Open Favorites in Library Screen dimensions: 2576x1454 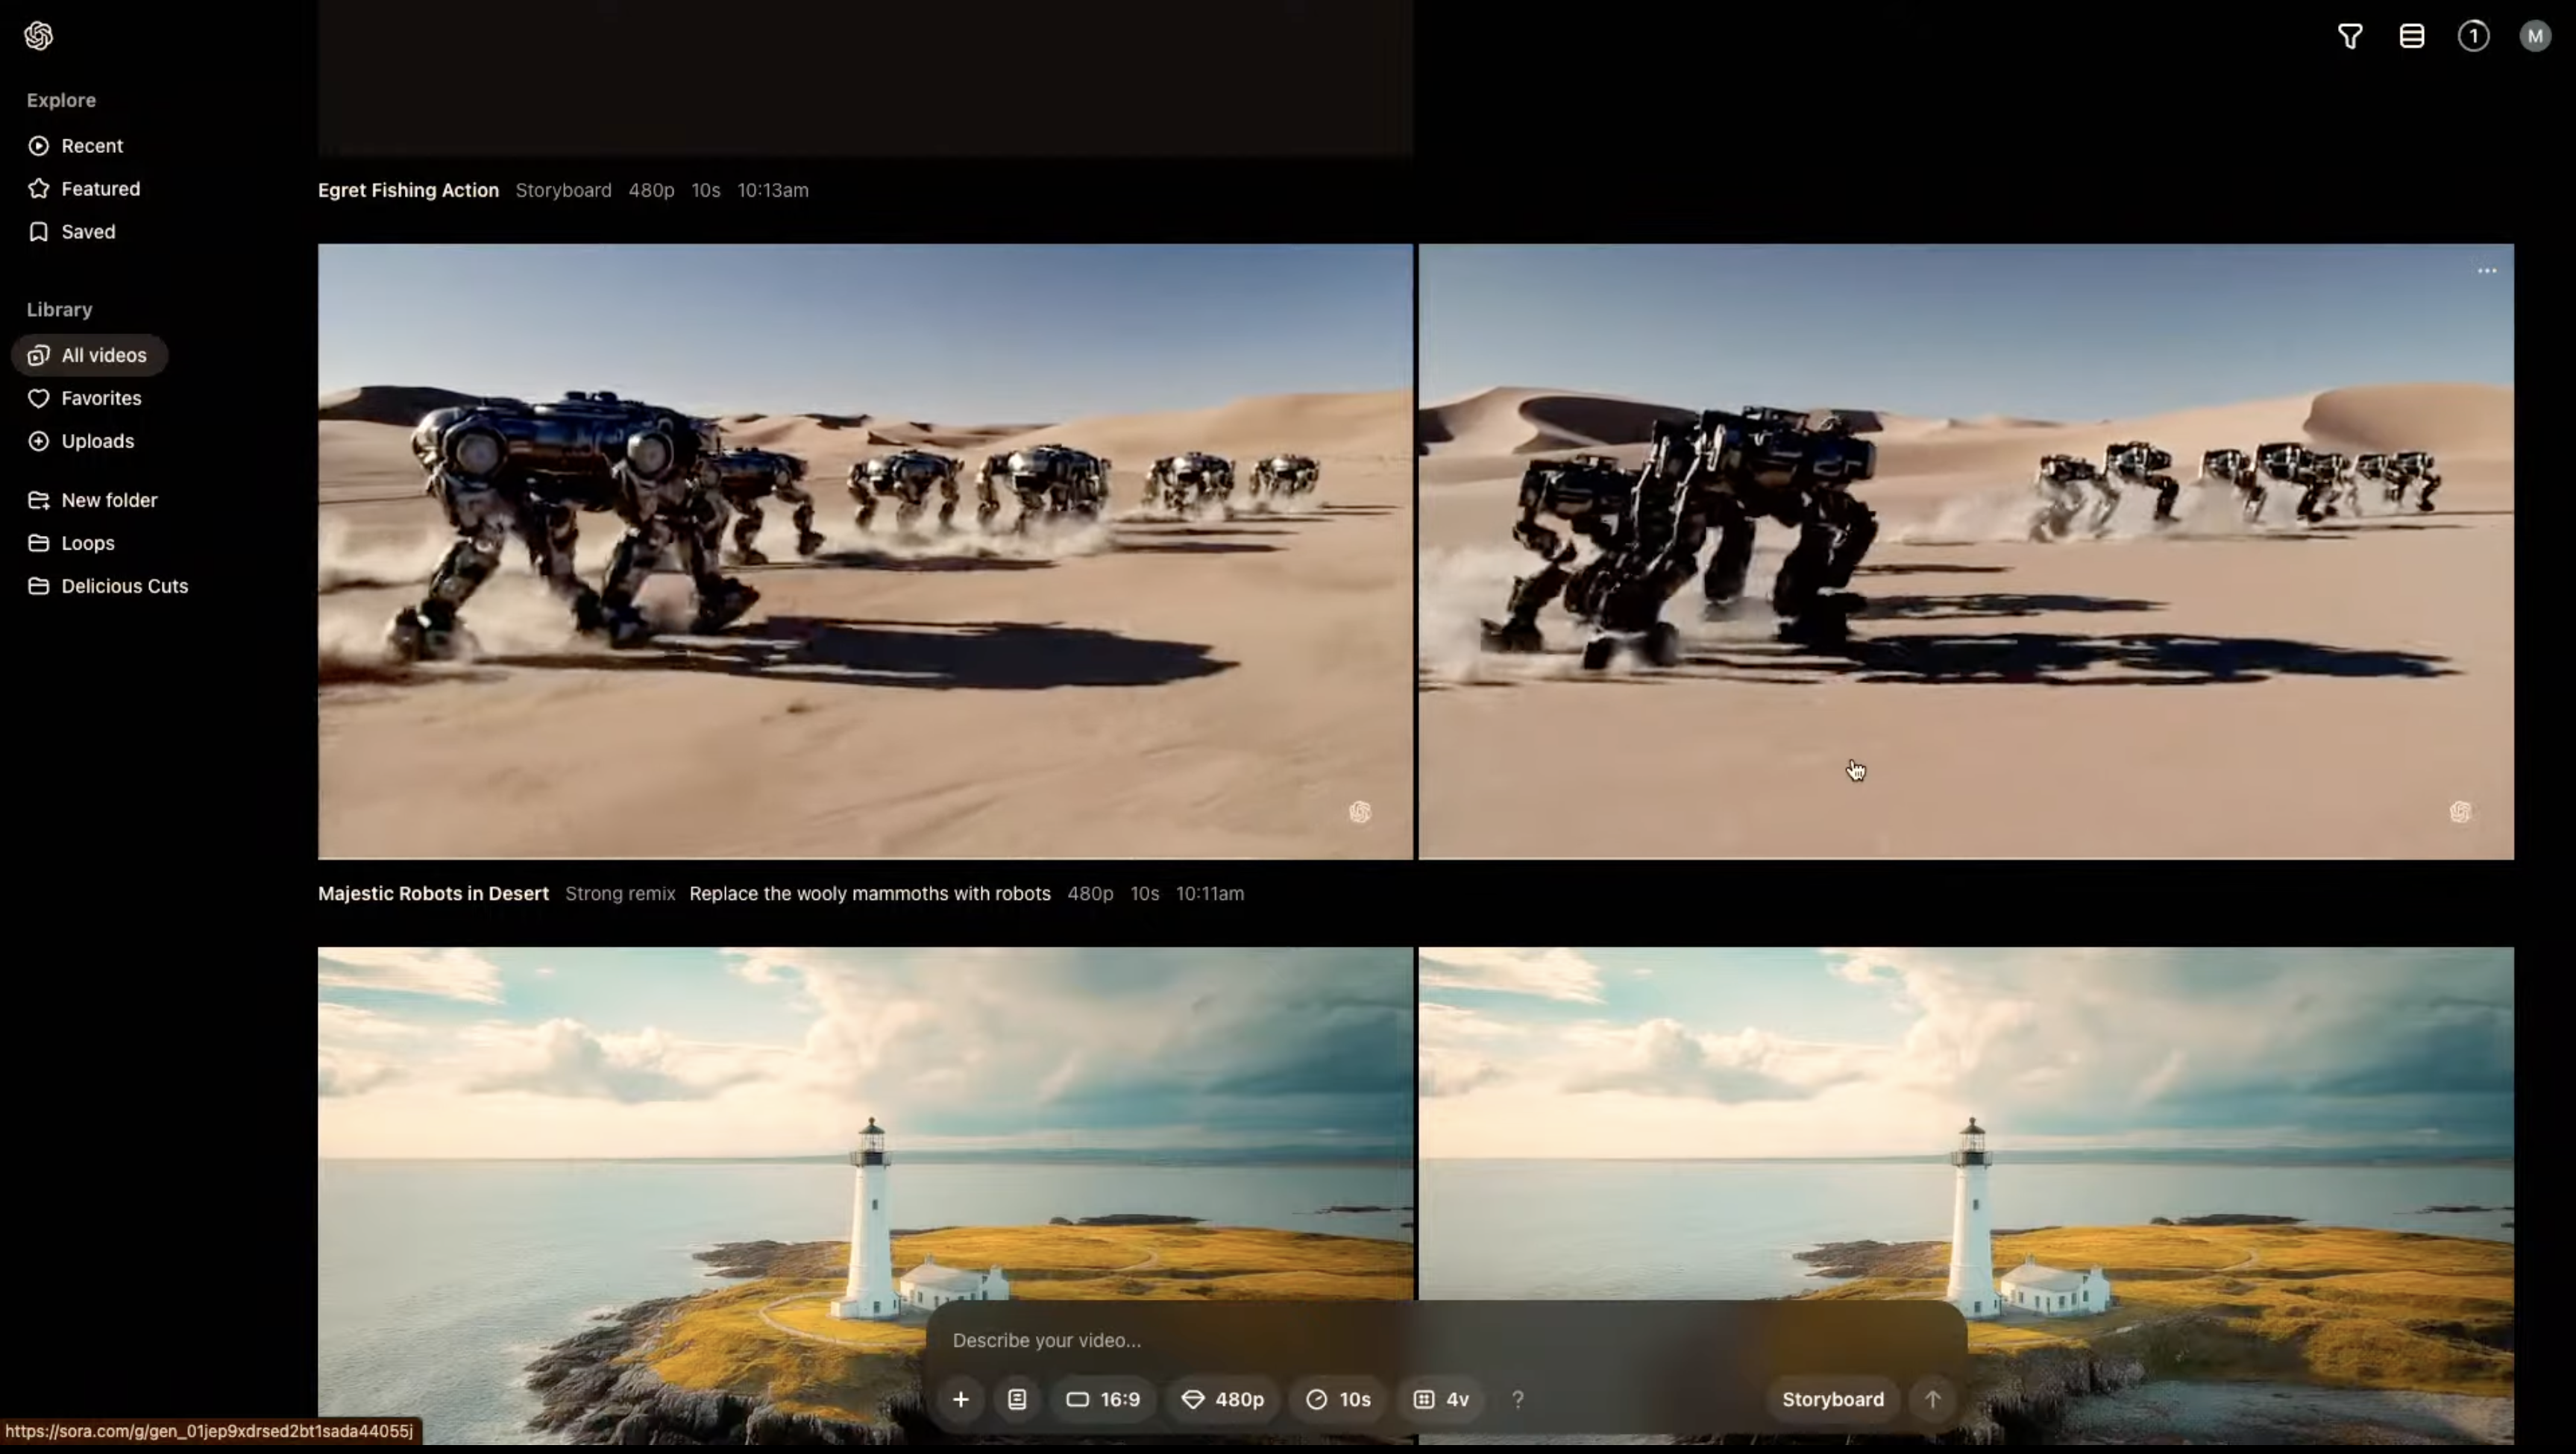[100, 398]
